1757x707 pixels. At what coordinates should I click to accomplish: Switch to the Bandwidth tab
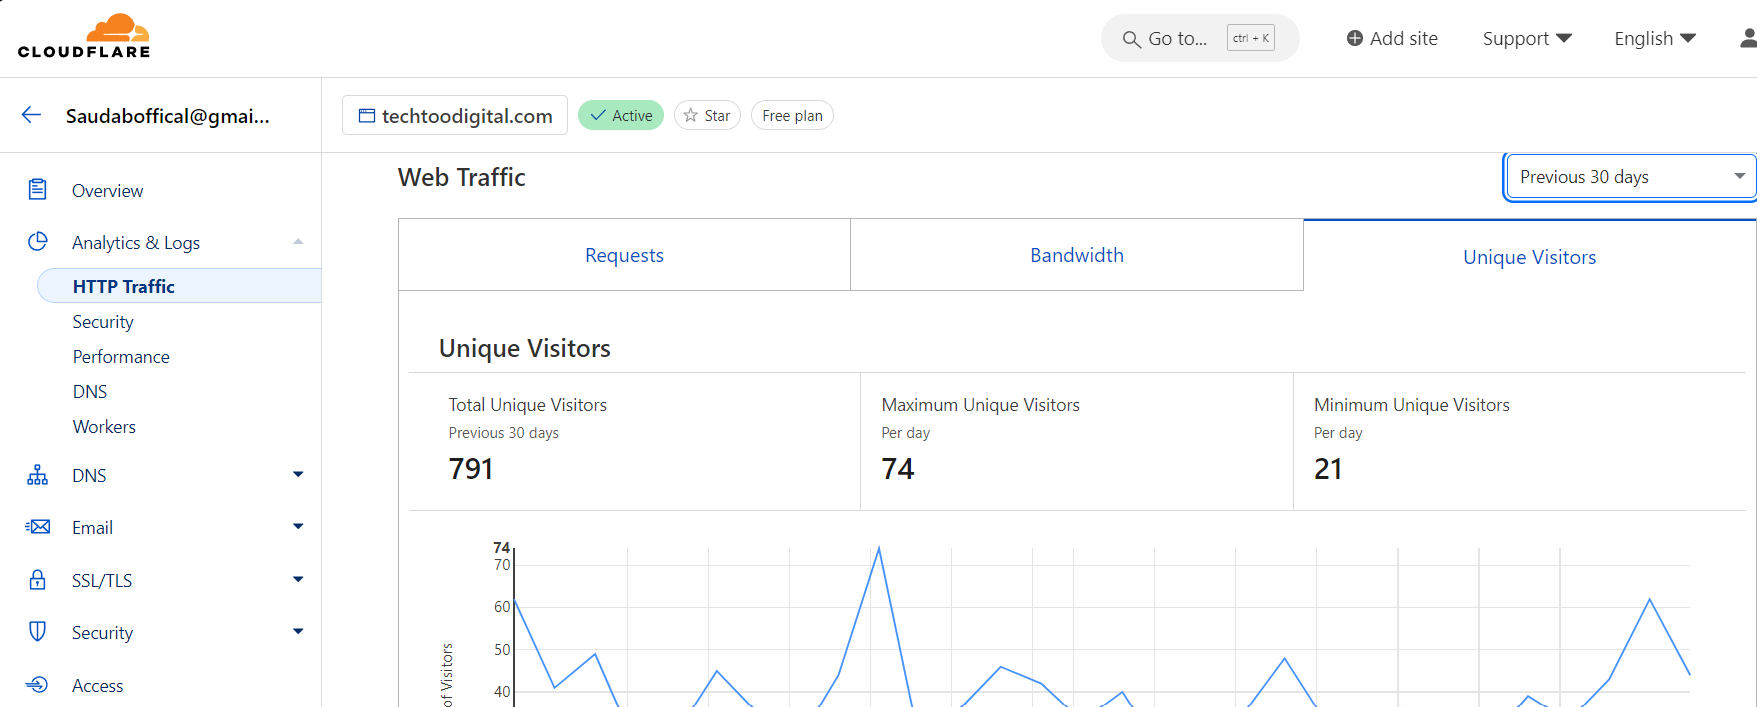point(1076,256)
